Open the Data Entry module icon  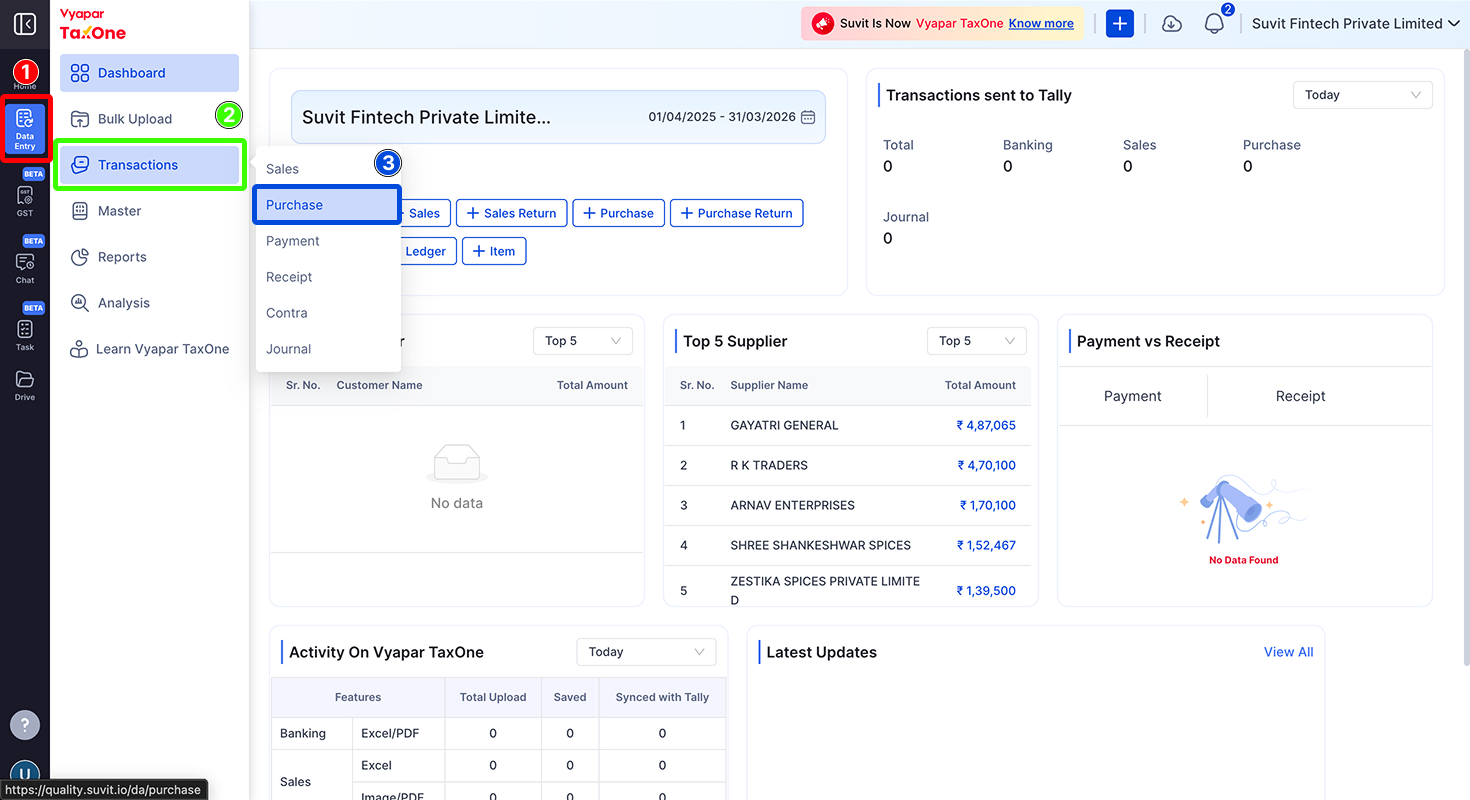point(25,130)
